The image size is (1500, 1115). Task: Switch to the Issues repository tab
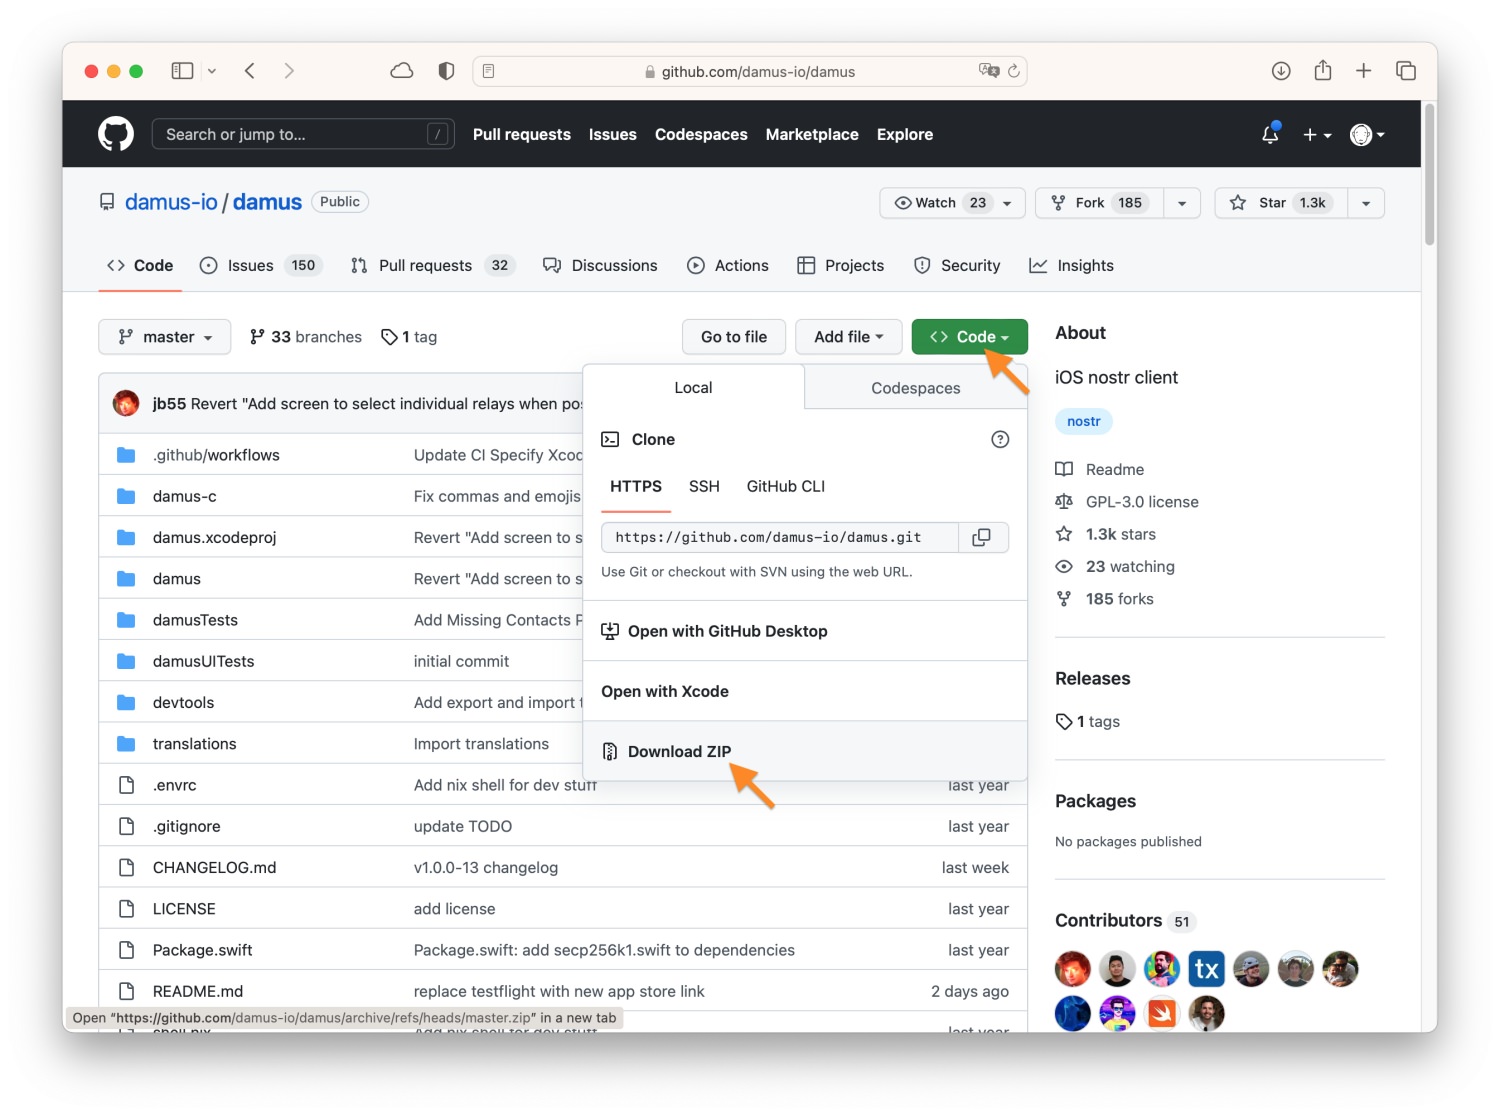261,265
